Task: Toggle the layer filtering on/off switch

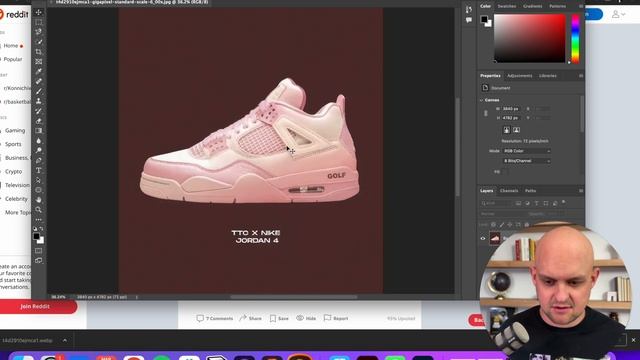Action: (x=564, y=202)
